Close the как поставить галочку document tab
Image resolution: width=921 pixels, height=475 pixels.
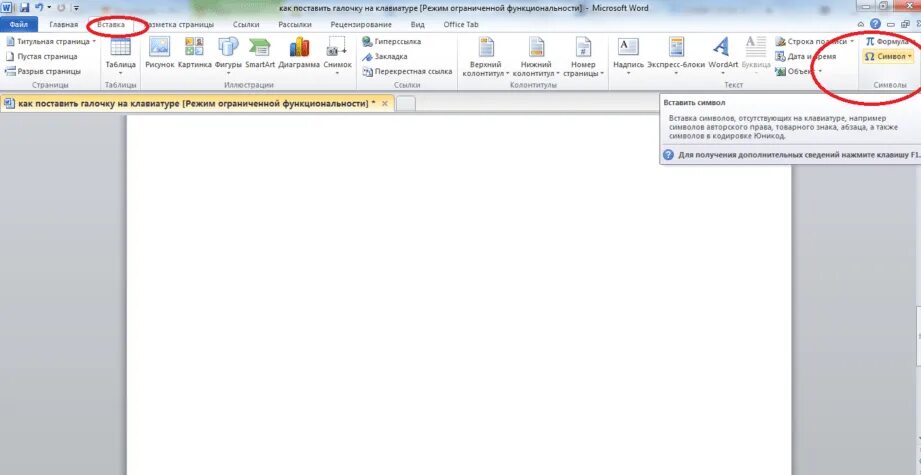[x=385, y=103]
